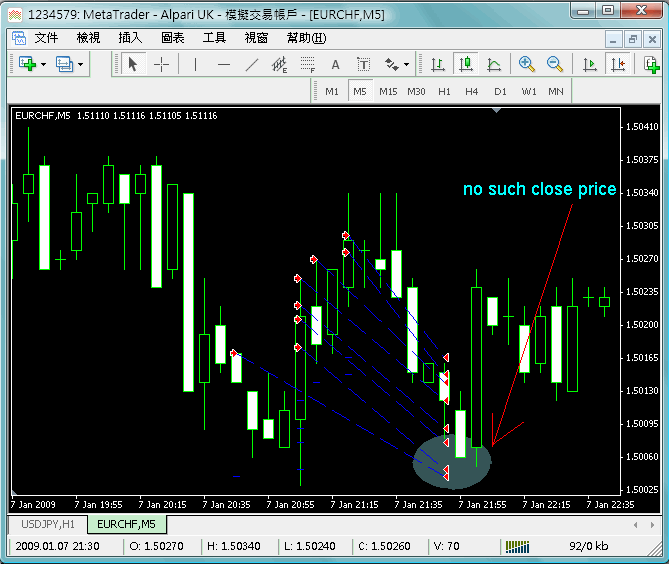Image resolution: width=669 pixels, height=564 pixels.
Task: Click the 7 Jan 21:55 time axis label
Action: (482, 505)
